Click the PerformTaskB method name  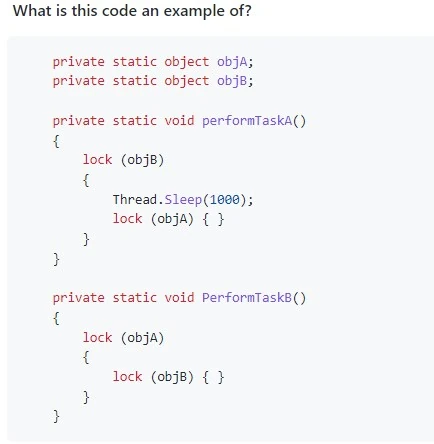(x=247, y=297)
